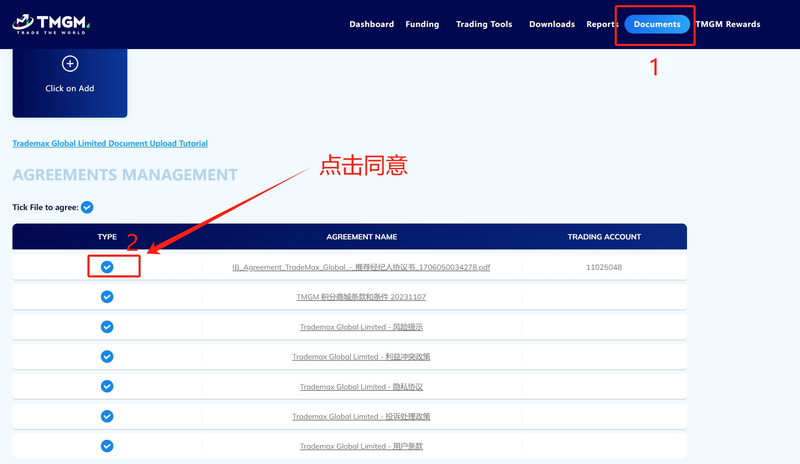800x464 pixels.
Task: Select the Documents tab
Action: (657, 24)
